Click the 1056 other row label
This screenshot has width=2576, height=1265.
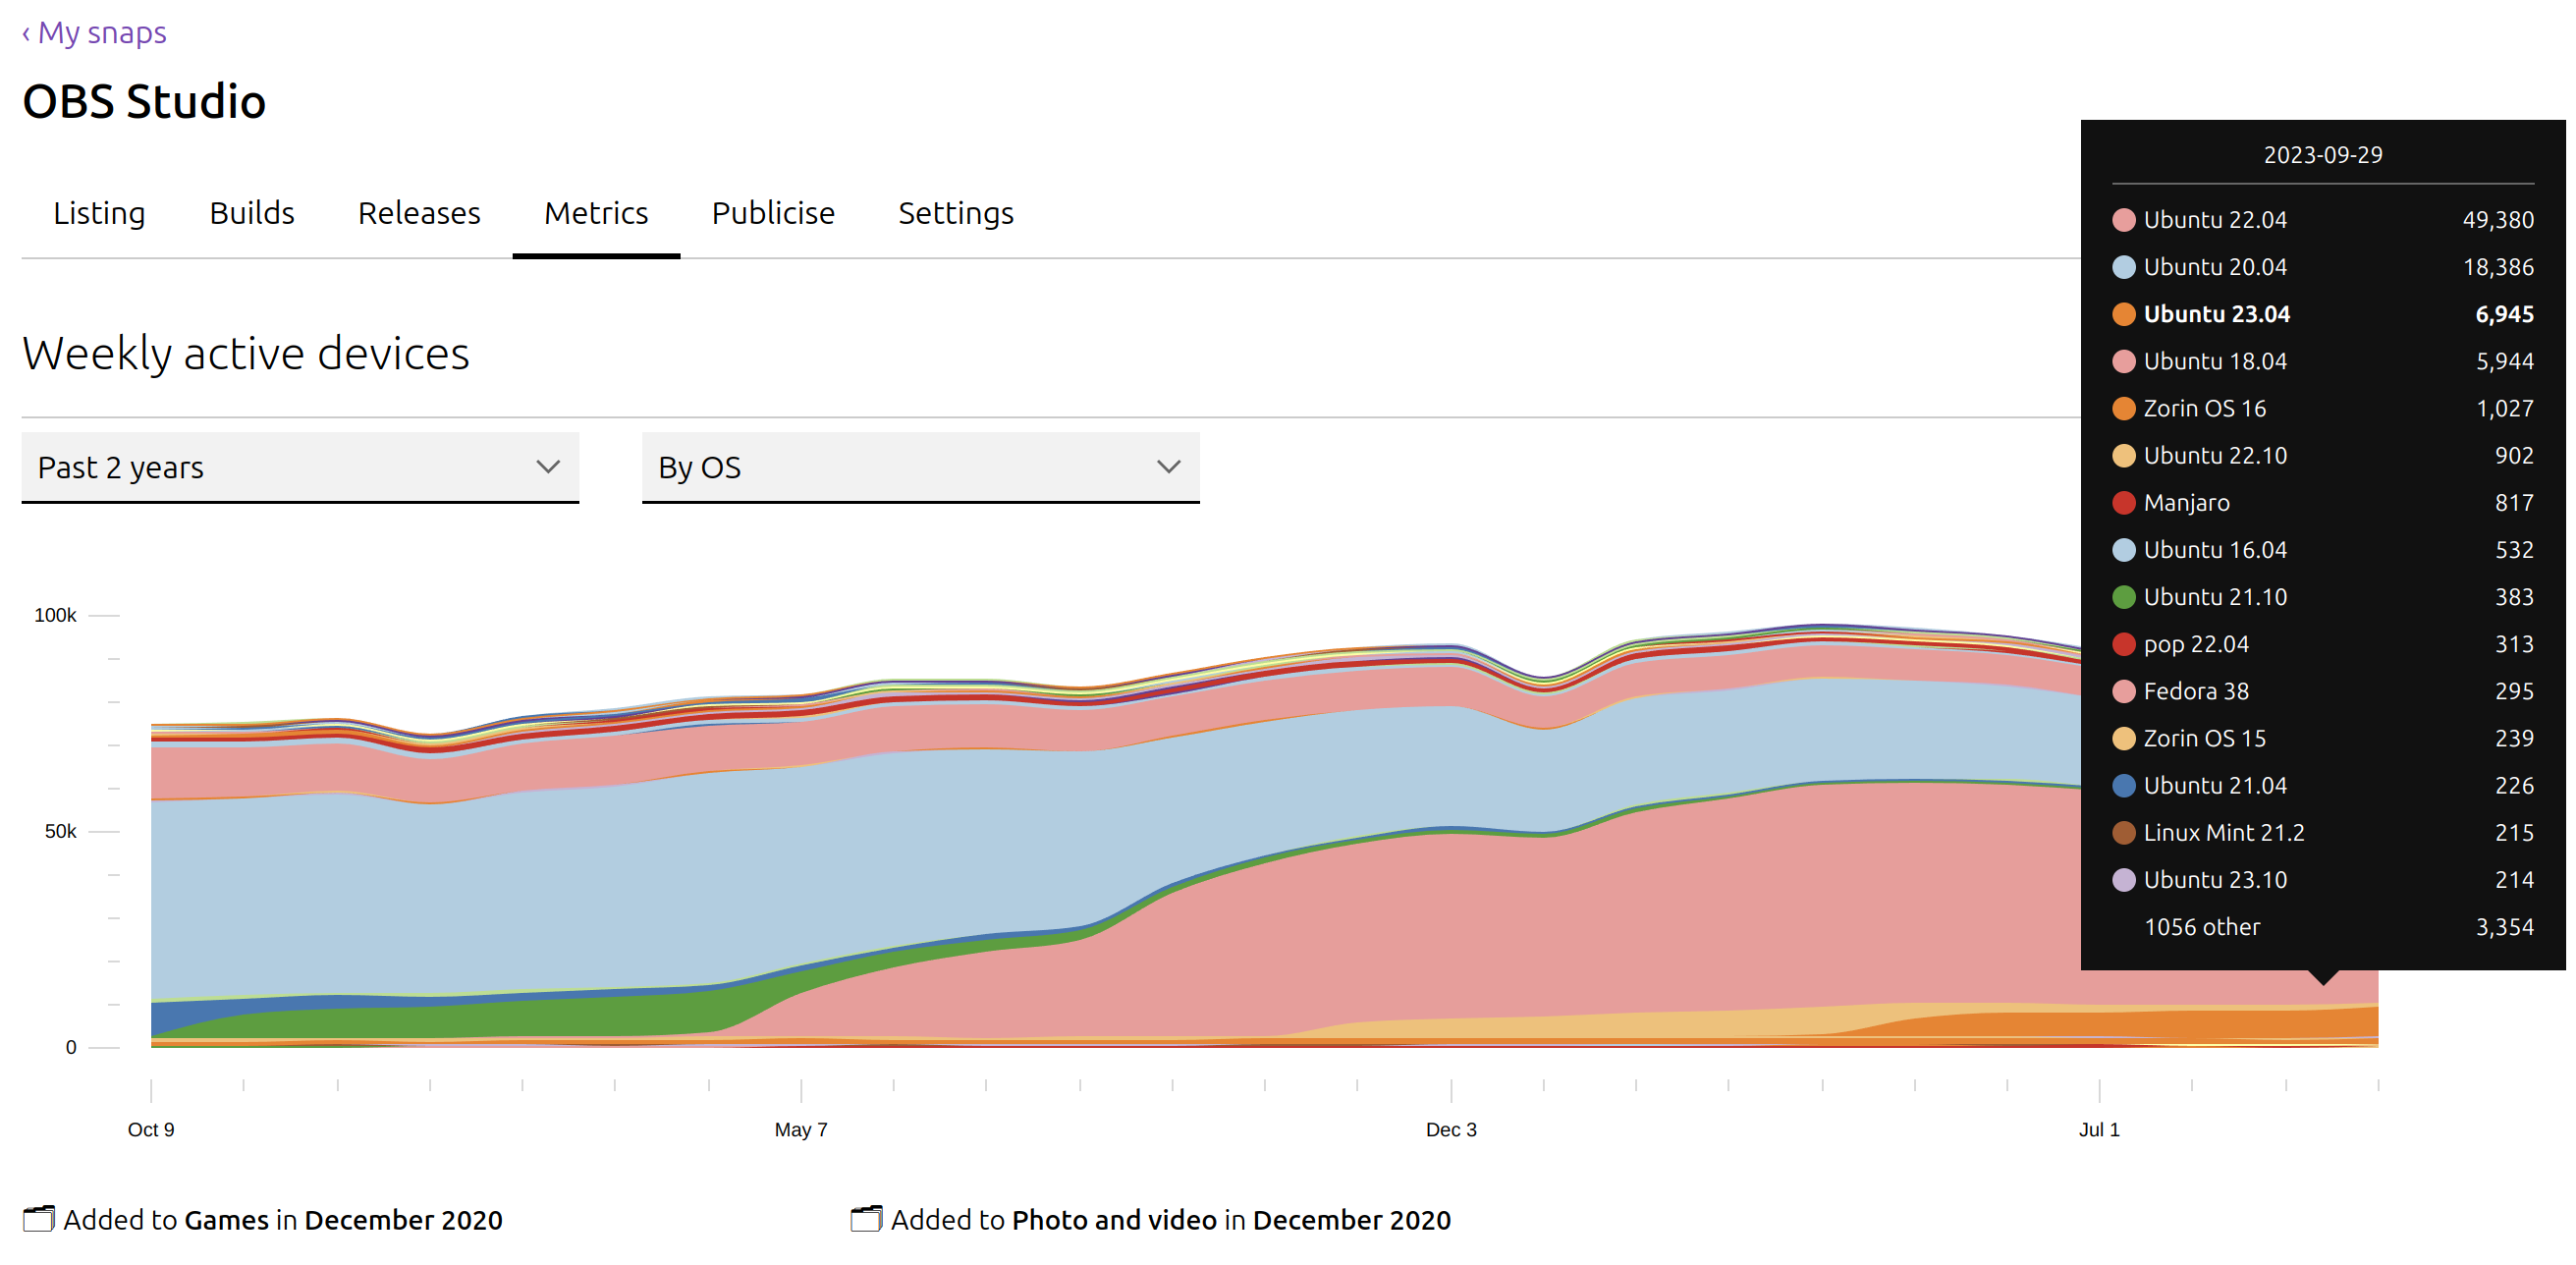(2201, 927)
